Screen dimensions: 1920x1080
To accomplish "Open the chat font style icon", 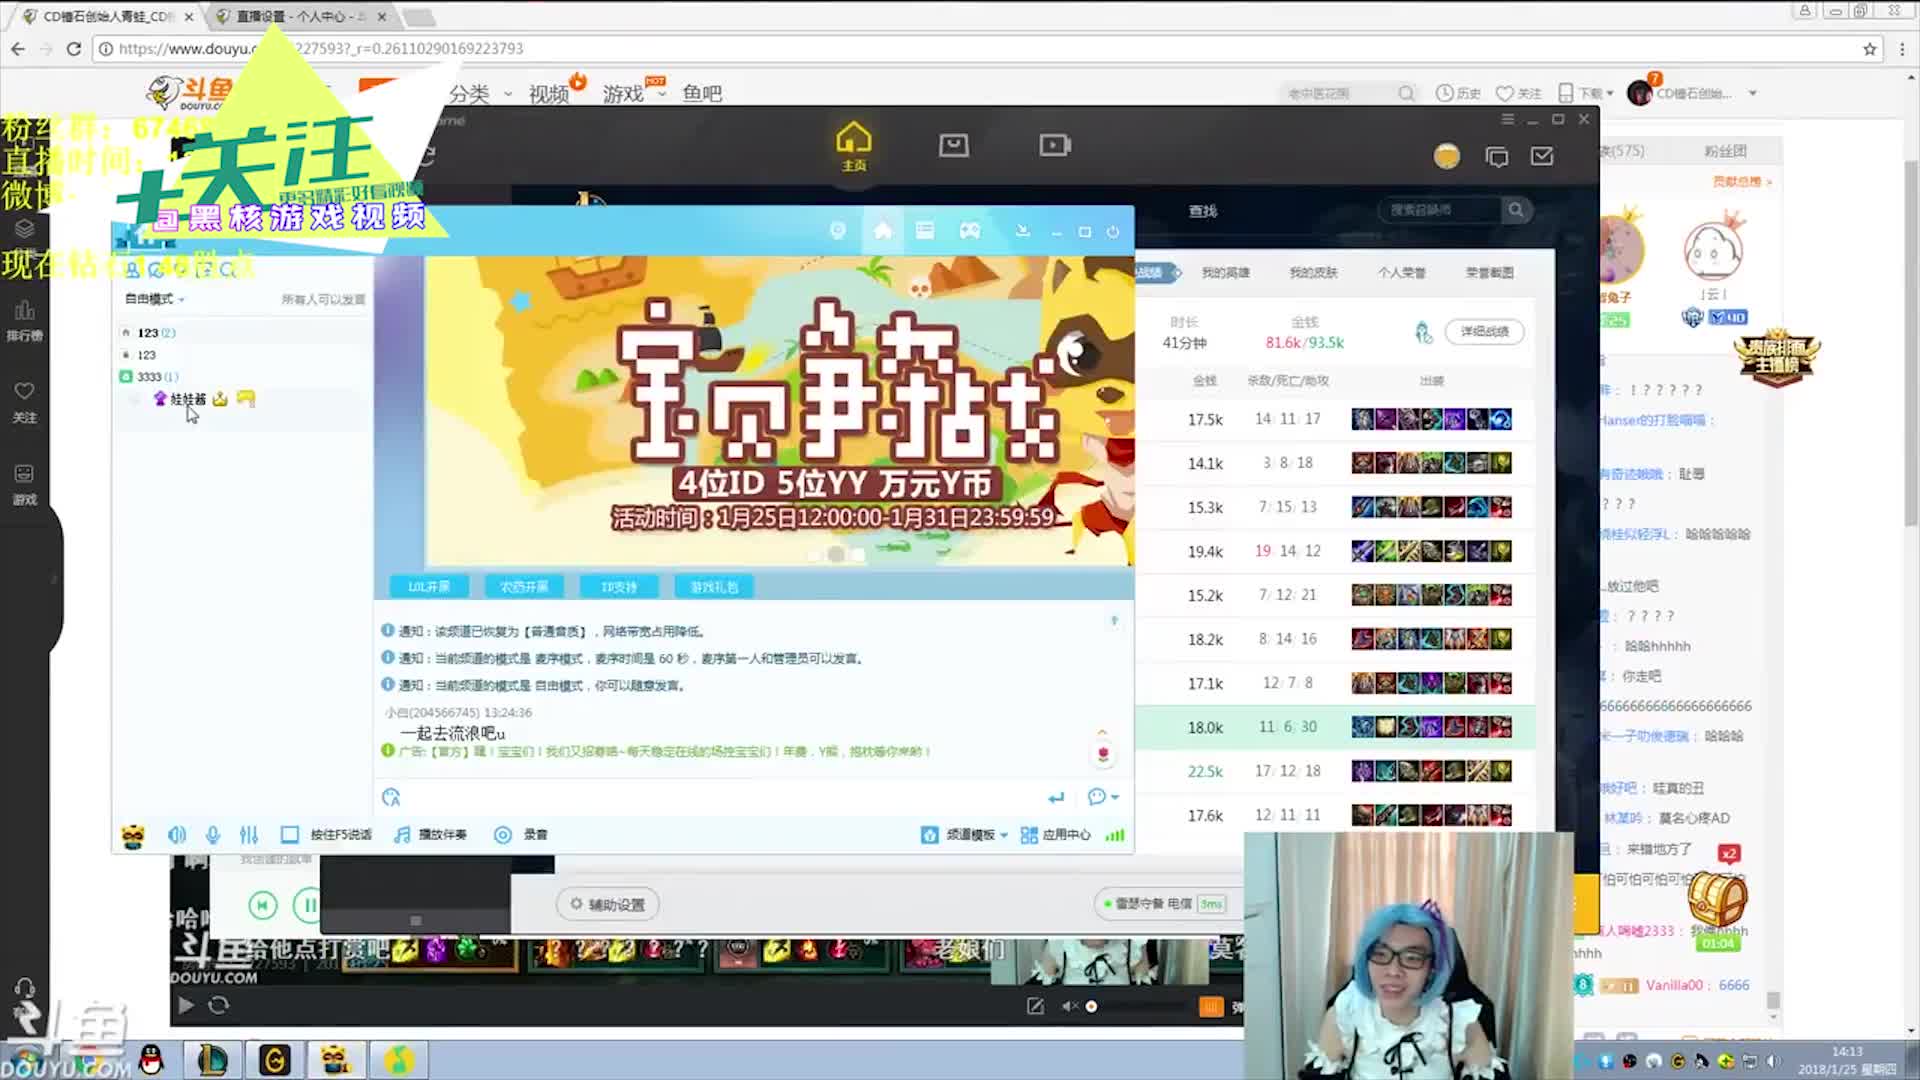I will tap(391, 797).
